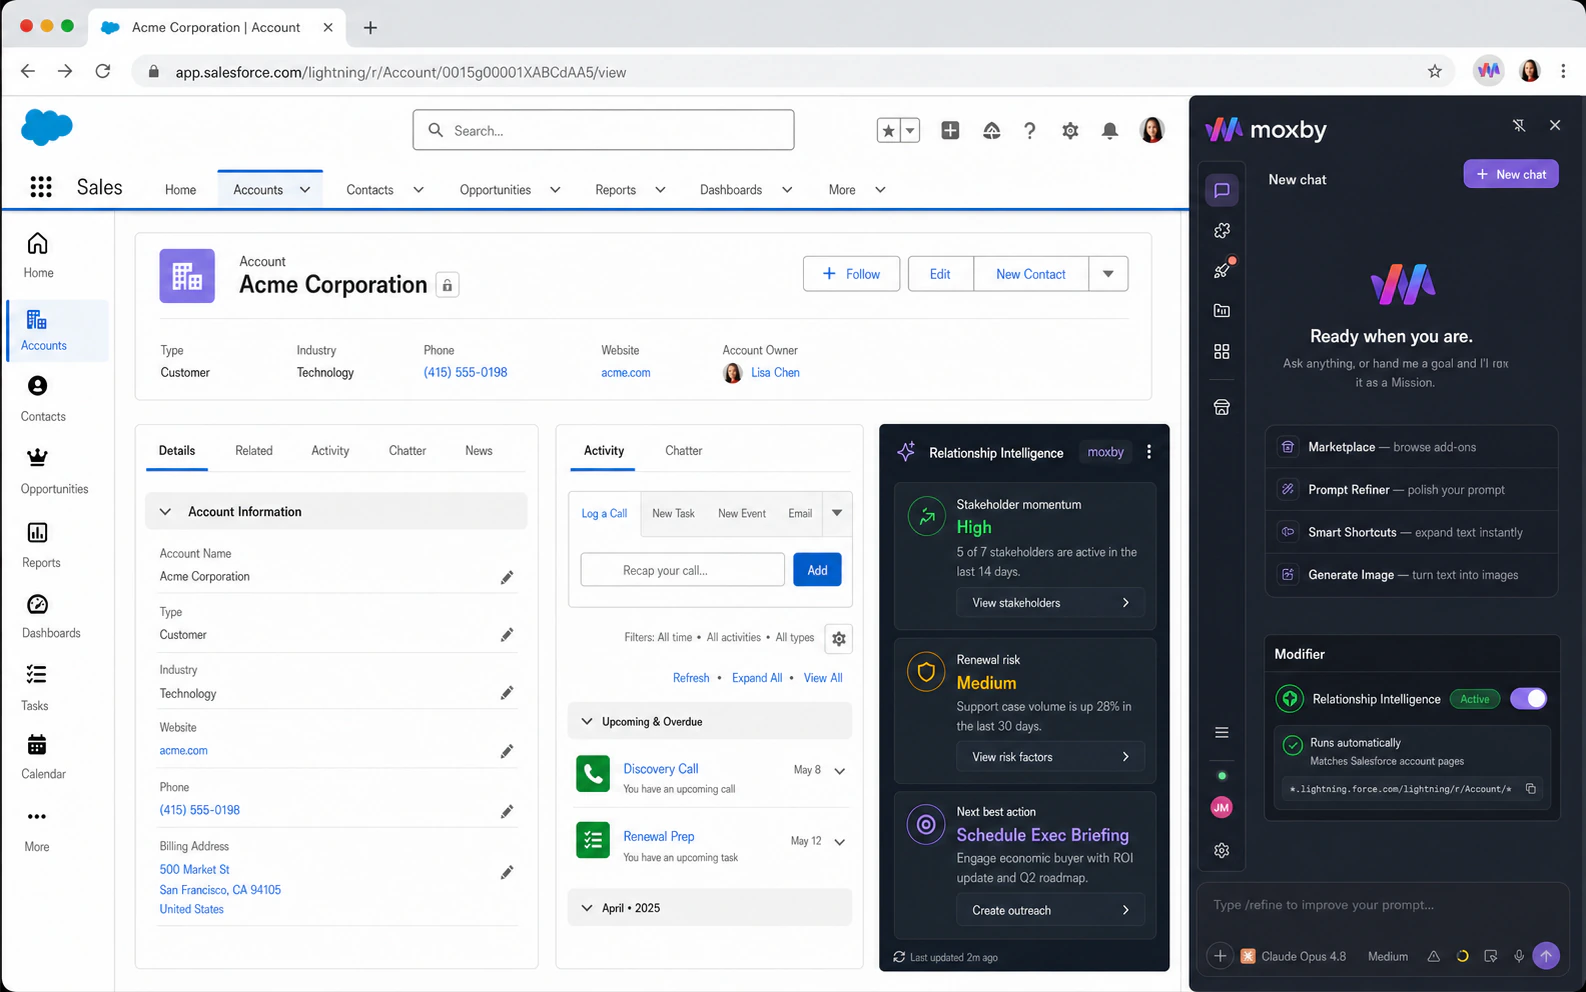Viewport: 1586px width, 992px height.
Task: Unpin the moxby side panel
Action: (1519, 126)
